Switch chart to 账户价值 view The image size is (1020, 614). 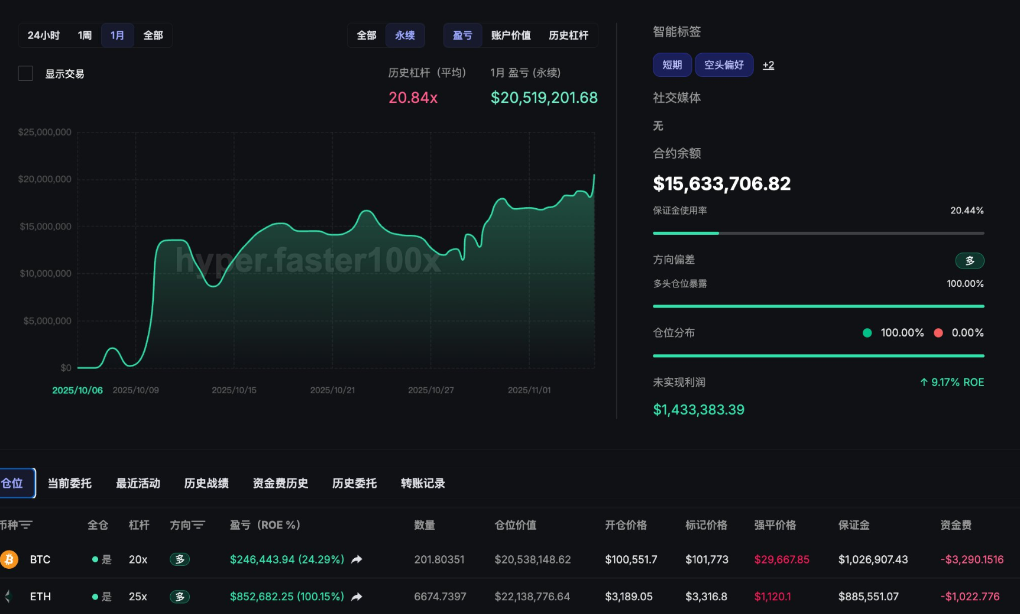[511, 35]
